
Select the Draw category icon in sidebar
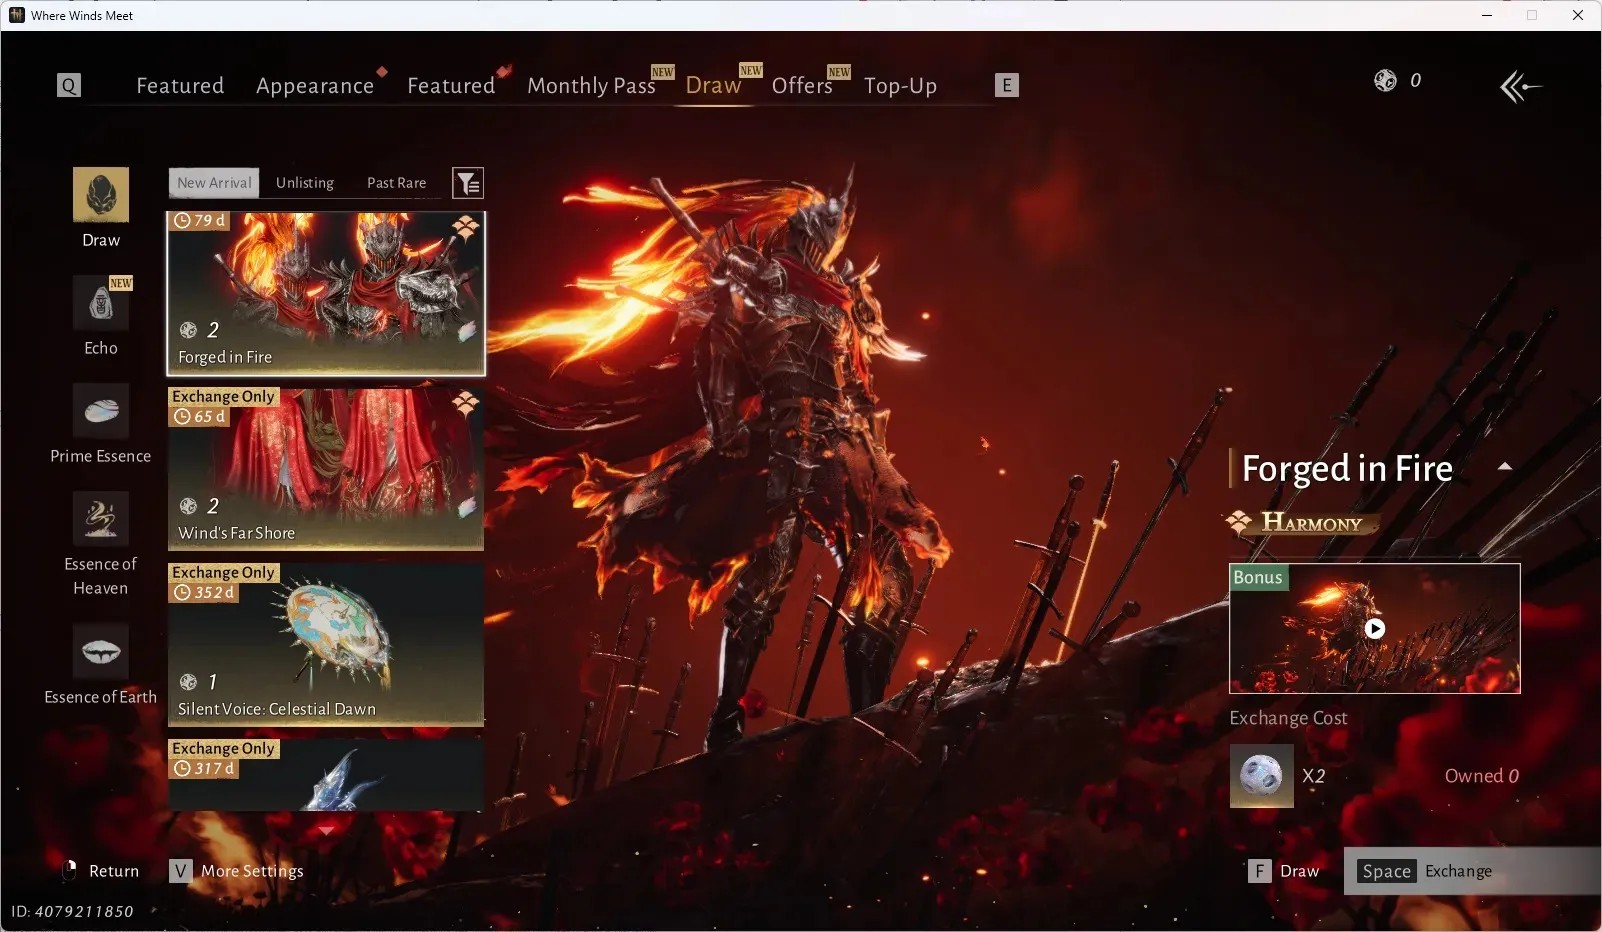101,194
